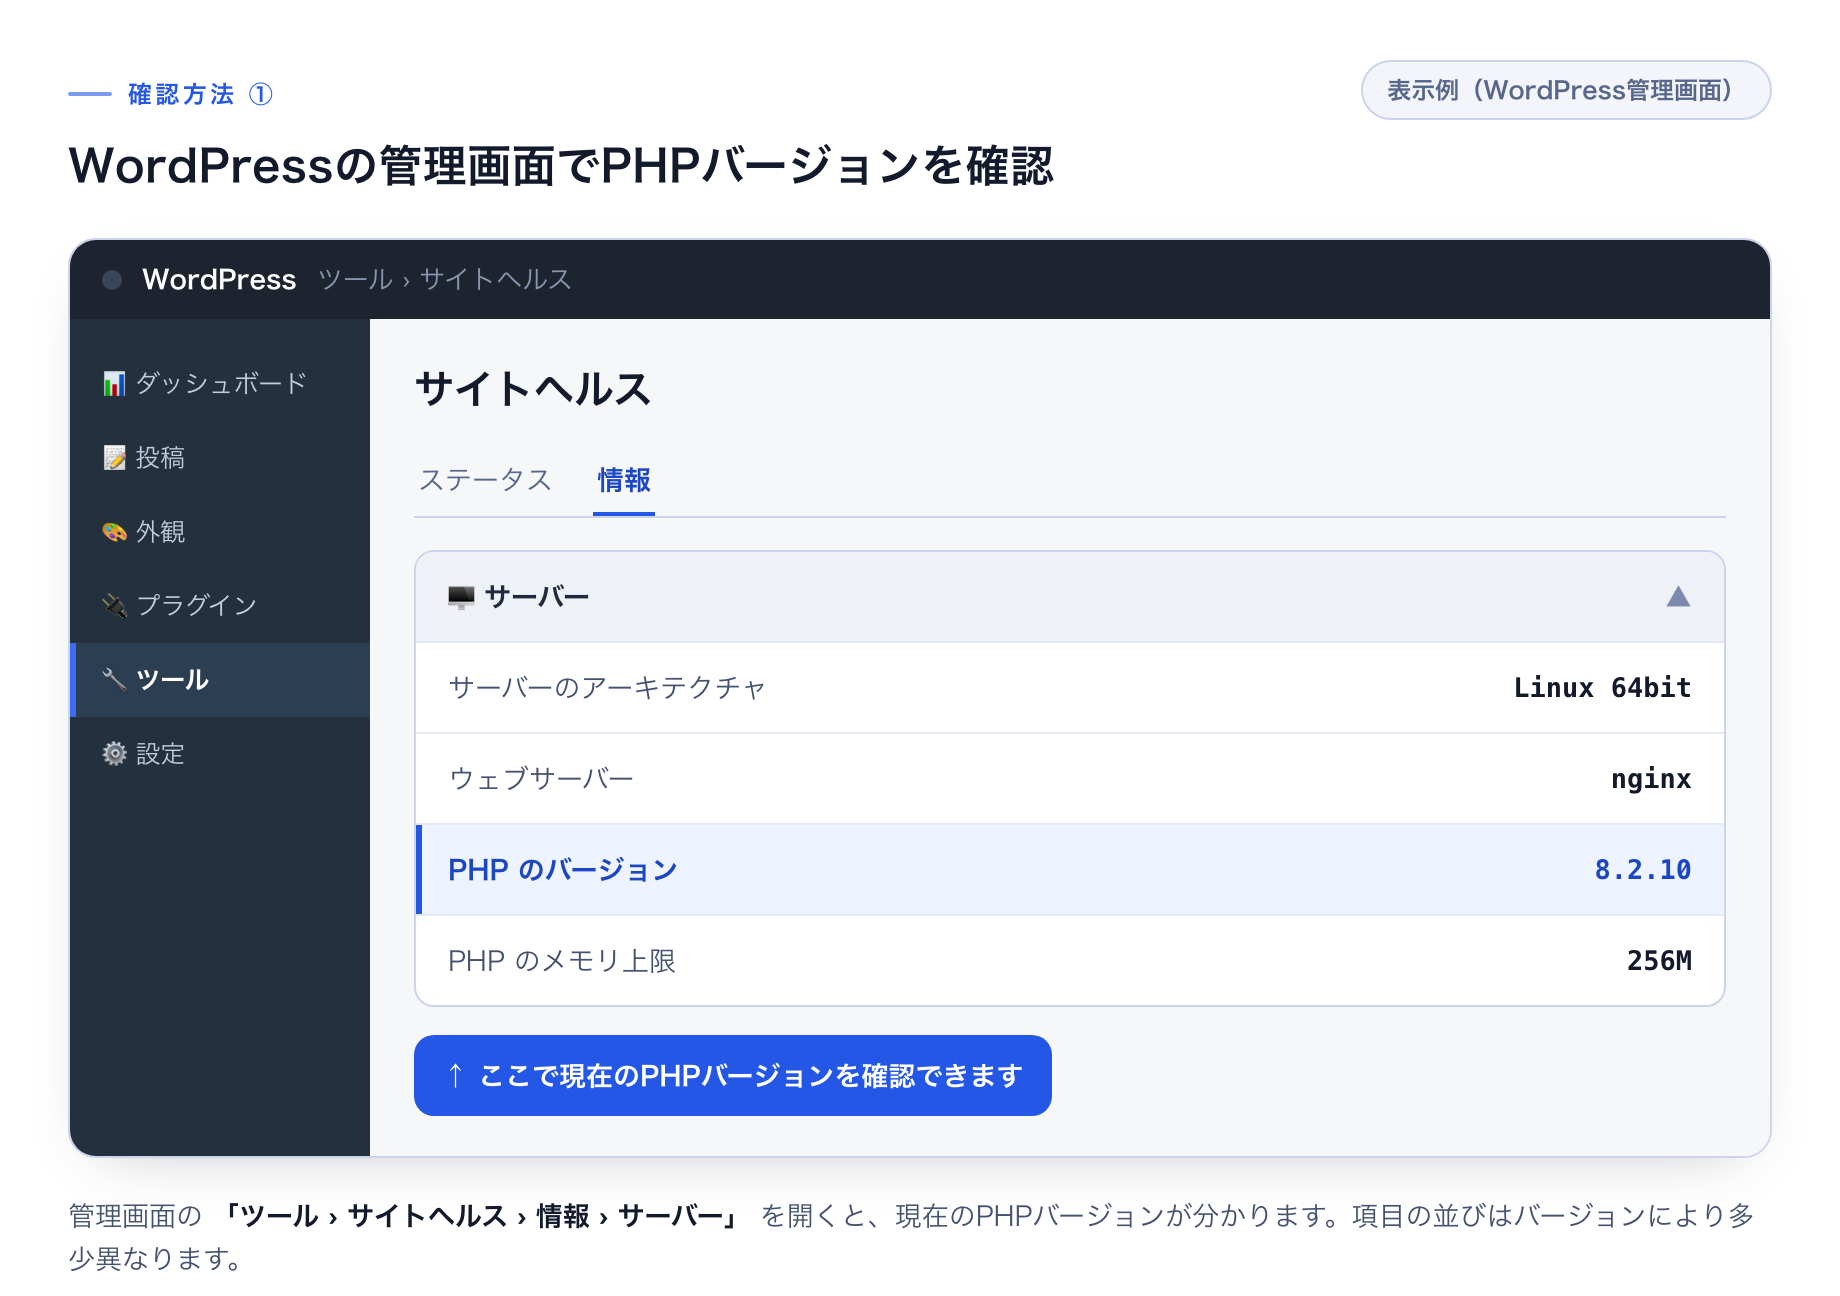Click the 表示例（WordPress管理画面）badge

pyautogui.click(x=1566, y=90)
